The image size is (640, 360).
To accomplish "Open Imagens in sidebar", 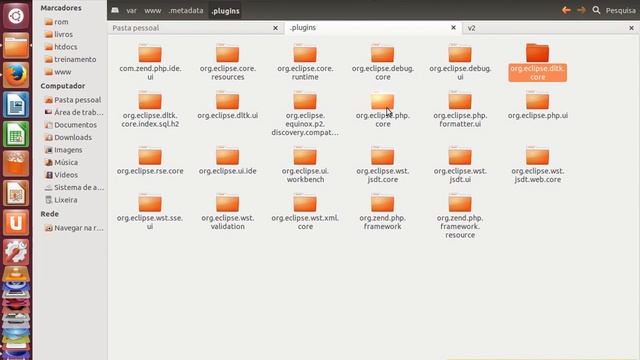I will coord(68,150).
